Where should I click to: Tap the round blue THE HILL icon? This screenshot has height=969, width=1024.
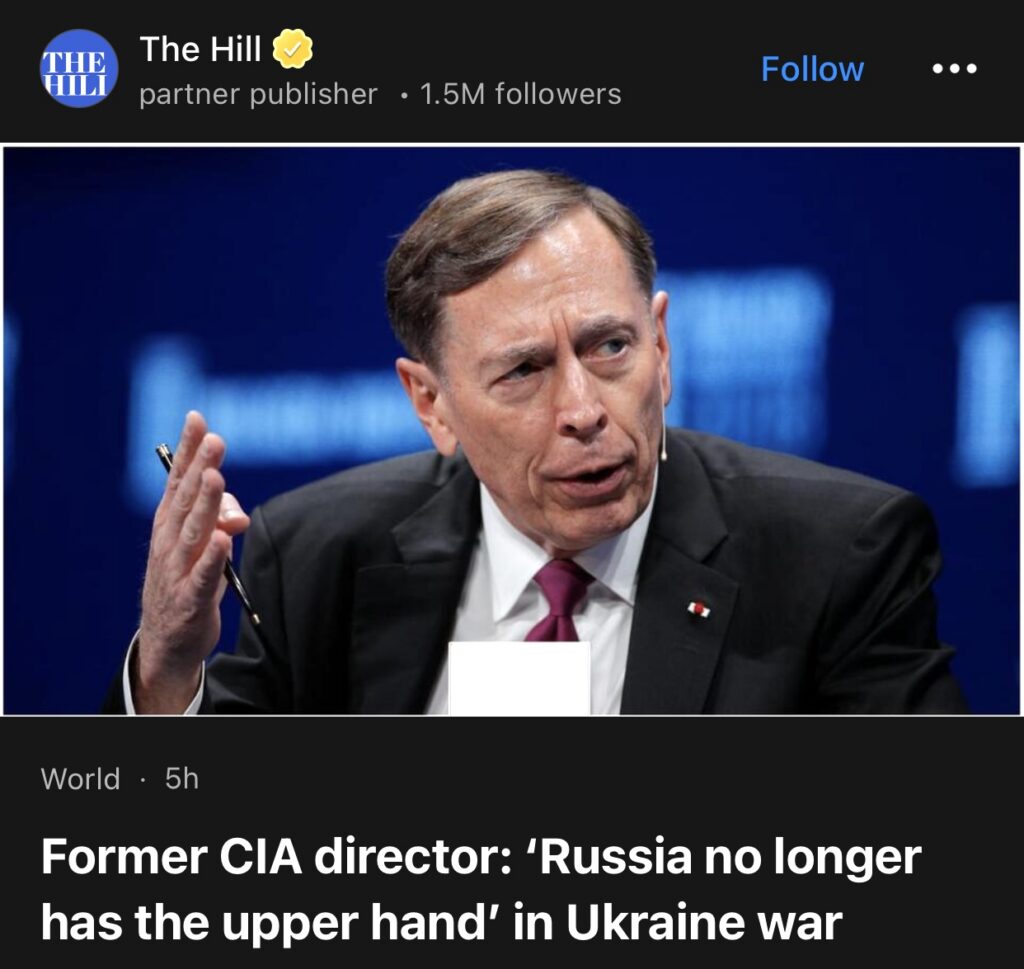point(79,68)
